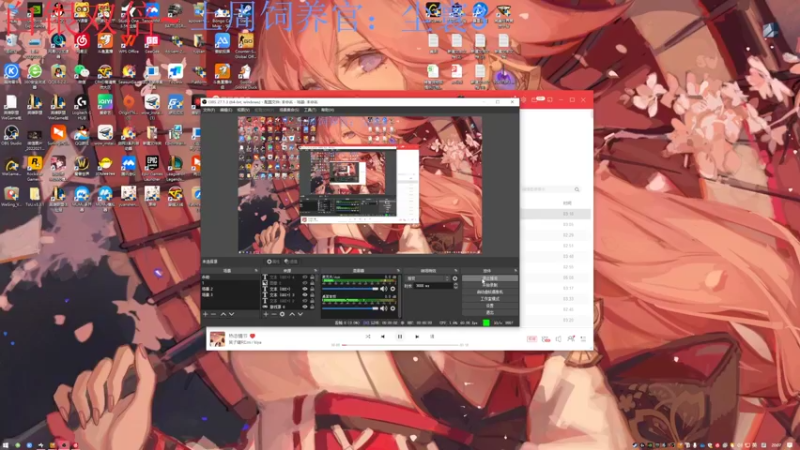Toggle lock on the top text source
Image resolution: width=800 pixels, height=450 pixels.
pos(312,277)
